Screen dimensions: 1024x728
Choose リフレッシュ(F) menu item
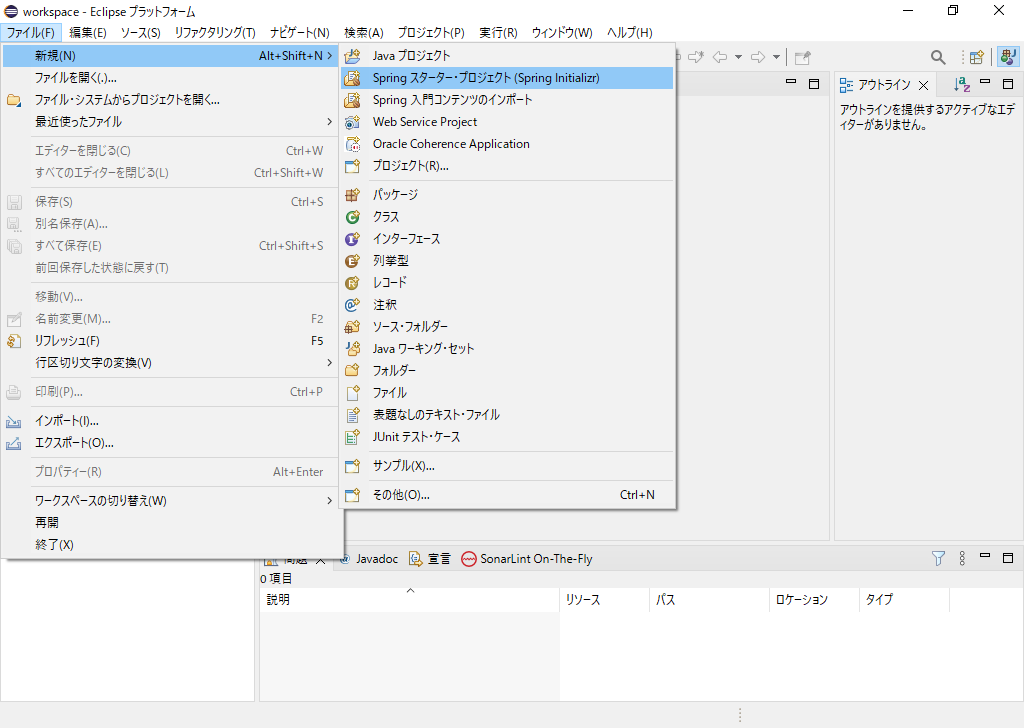point(170,341)
